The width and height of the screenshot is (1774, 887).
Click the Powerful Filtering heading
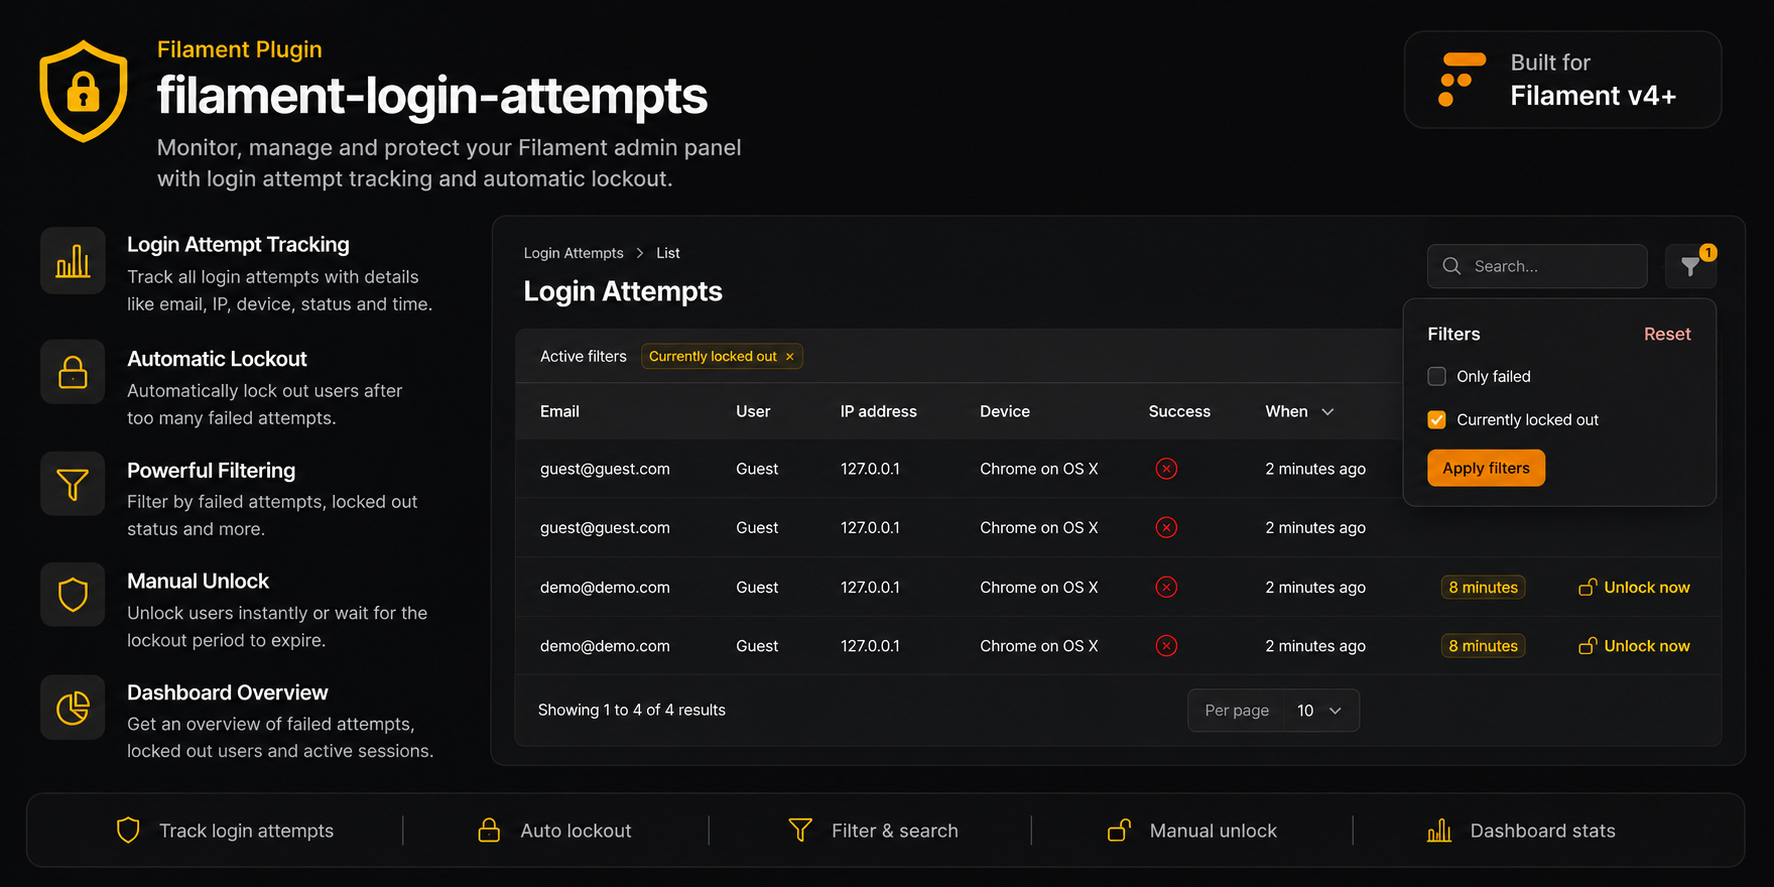coord(211,471)
